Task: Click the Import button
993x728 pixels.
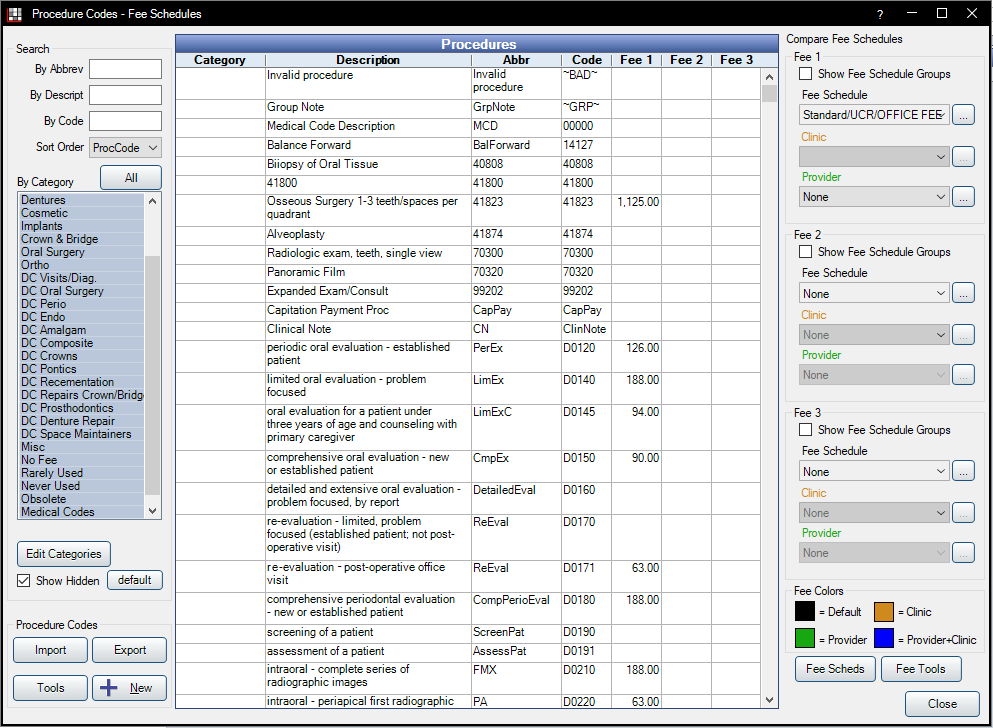Action: [51, 650]
